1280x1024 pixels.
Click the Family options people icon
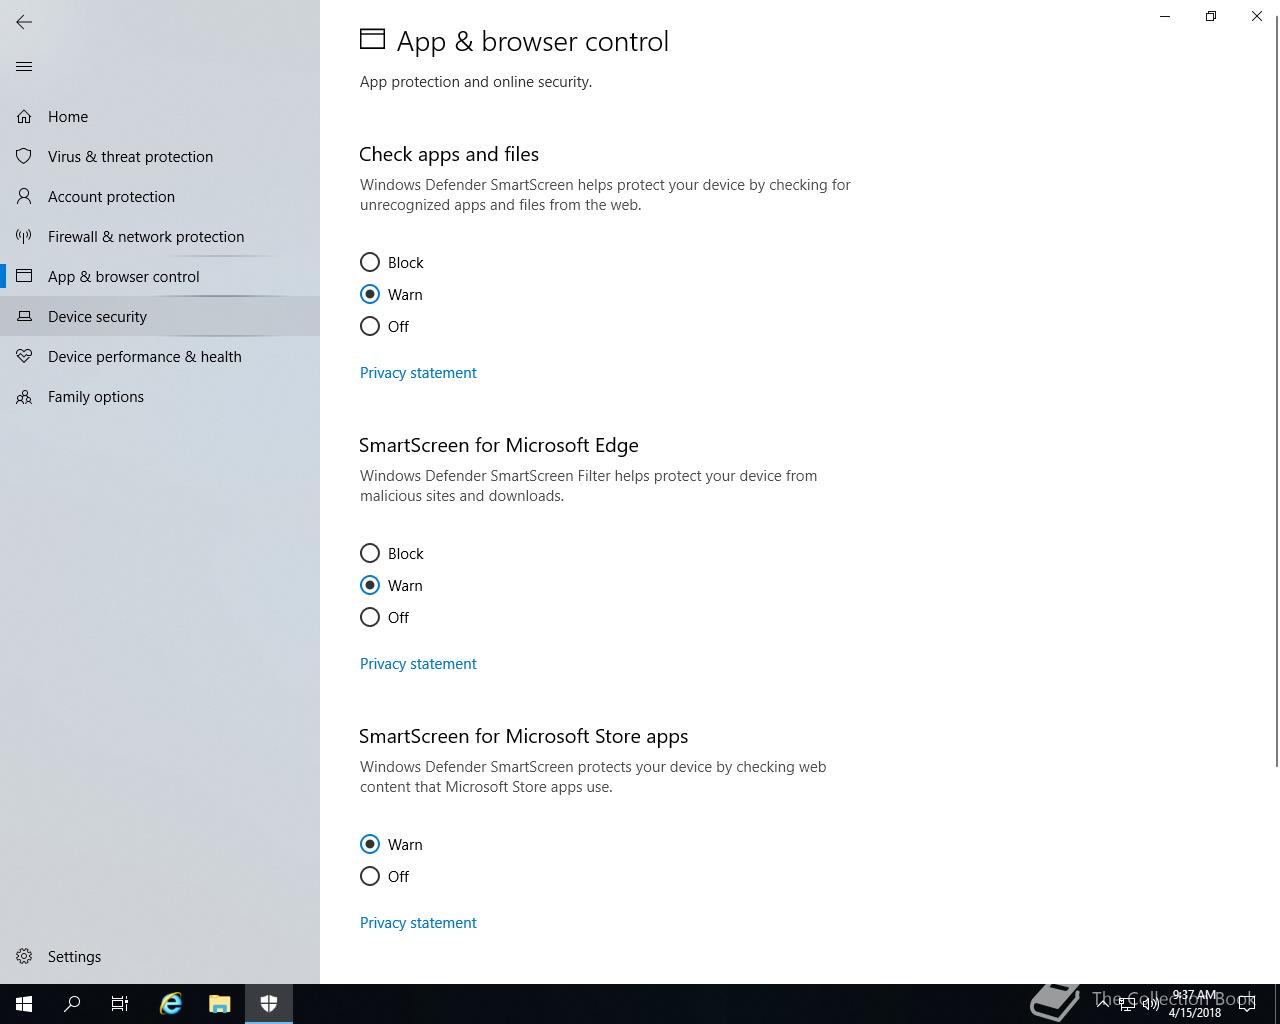click(x=24, y=397)
